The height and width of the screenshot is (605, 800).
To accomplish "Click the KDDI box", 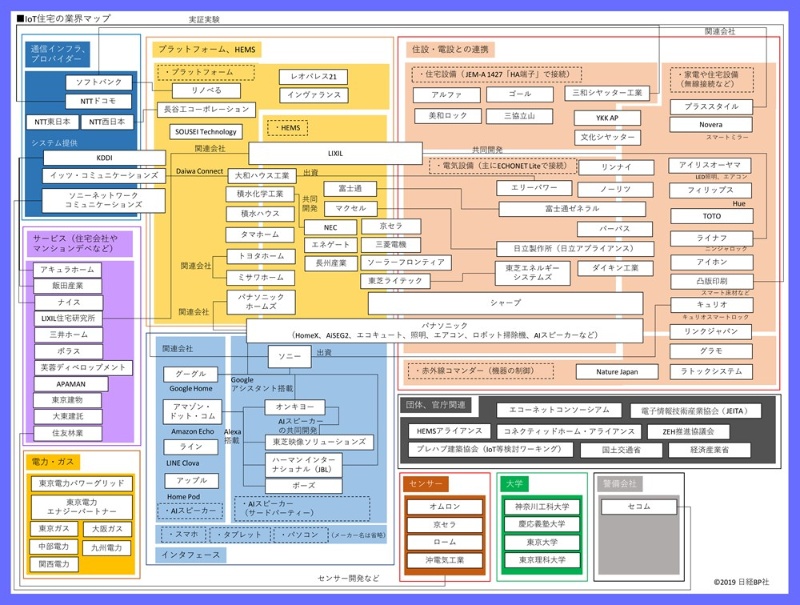I will (105, 158).
